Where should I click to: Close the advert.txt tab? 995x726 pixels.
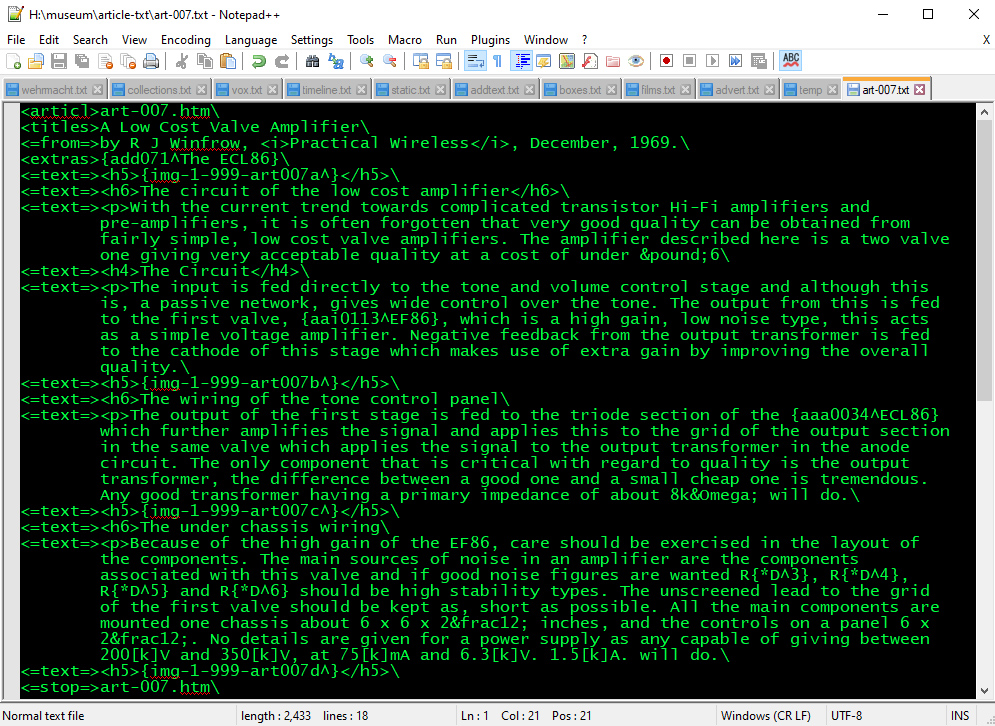tap(769, 90)
